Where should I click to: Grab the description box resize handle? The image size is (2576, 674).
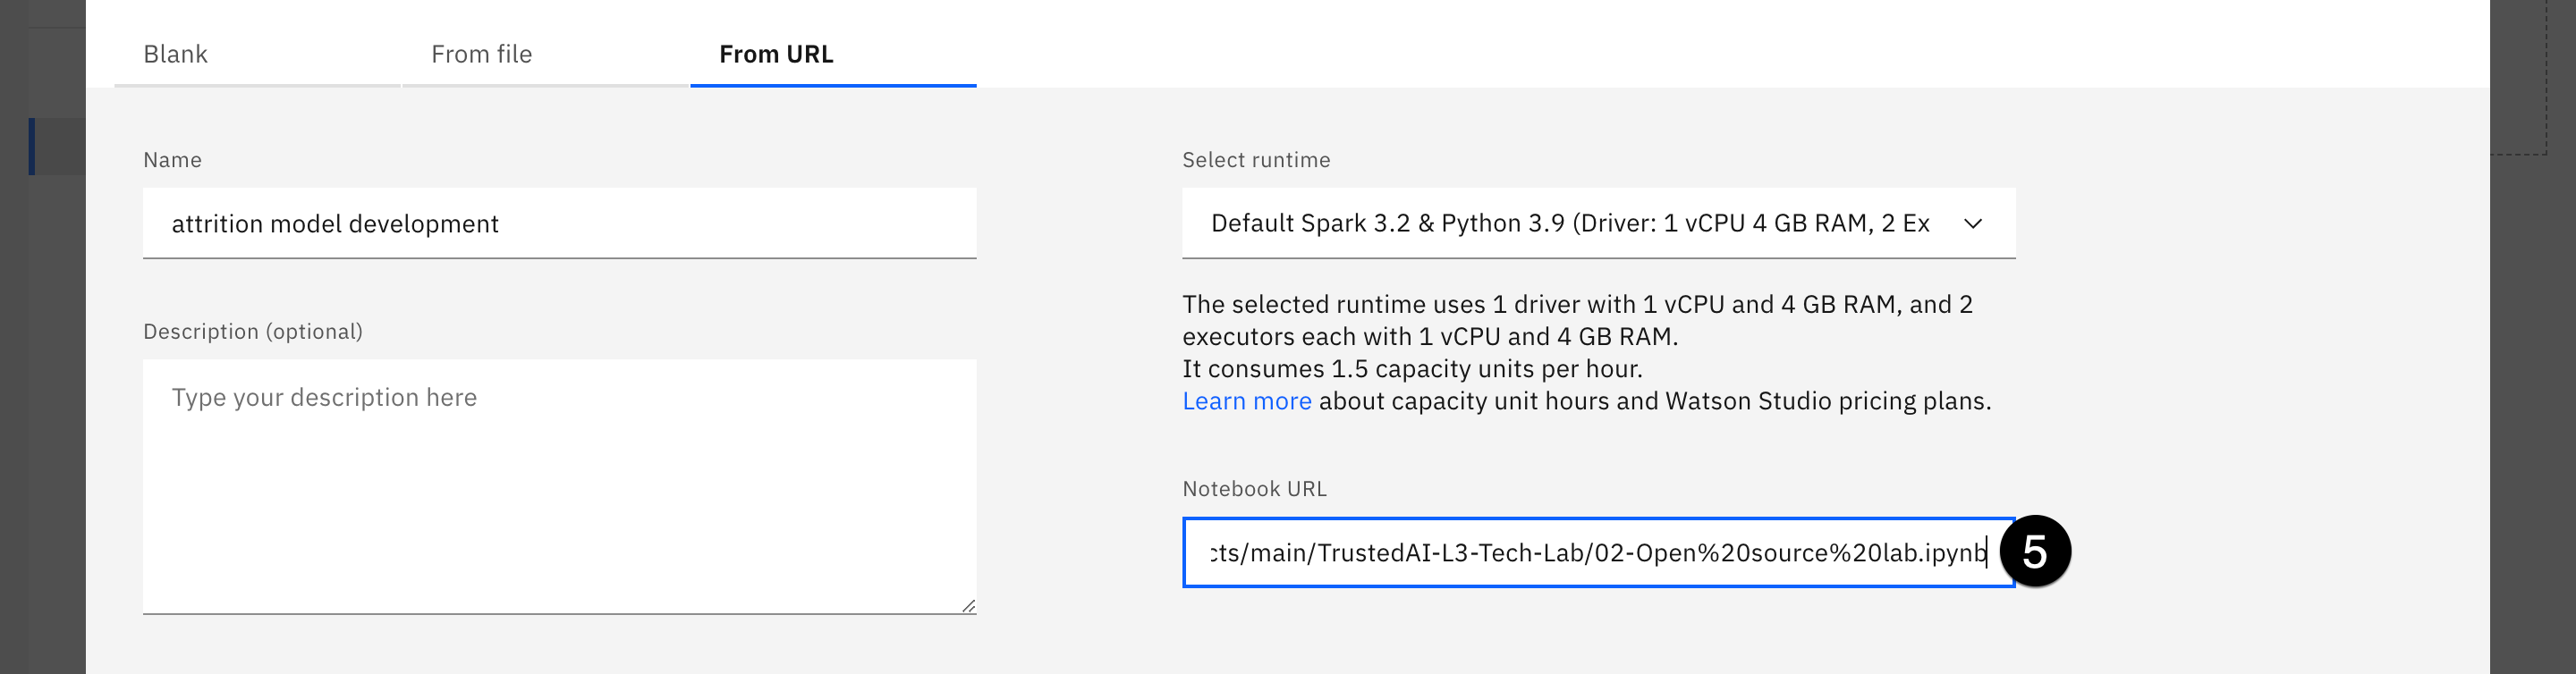[968, 605]
